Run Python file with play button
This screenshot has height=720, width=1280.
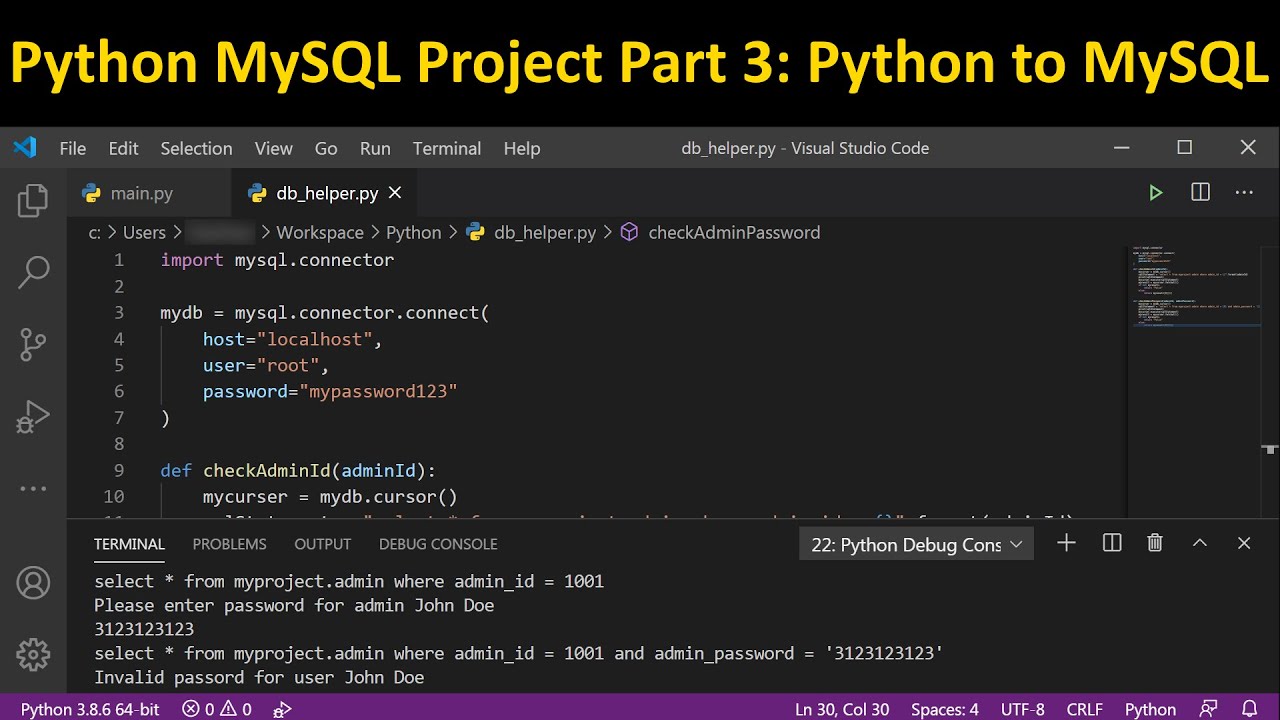pos(1156,193)
